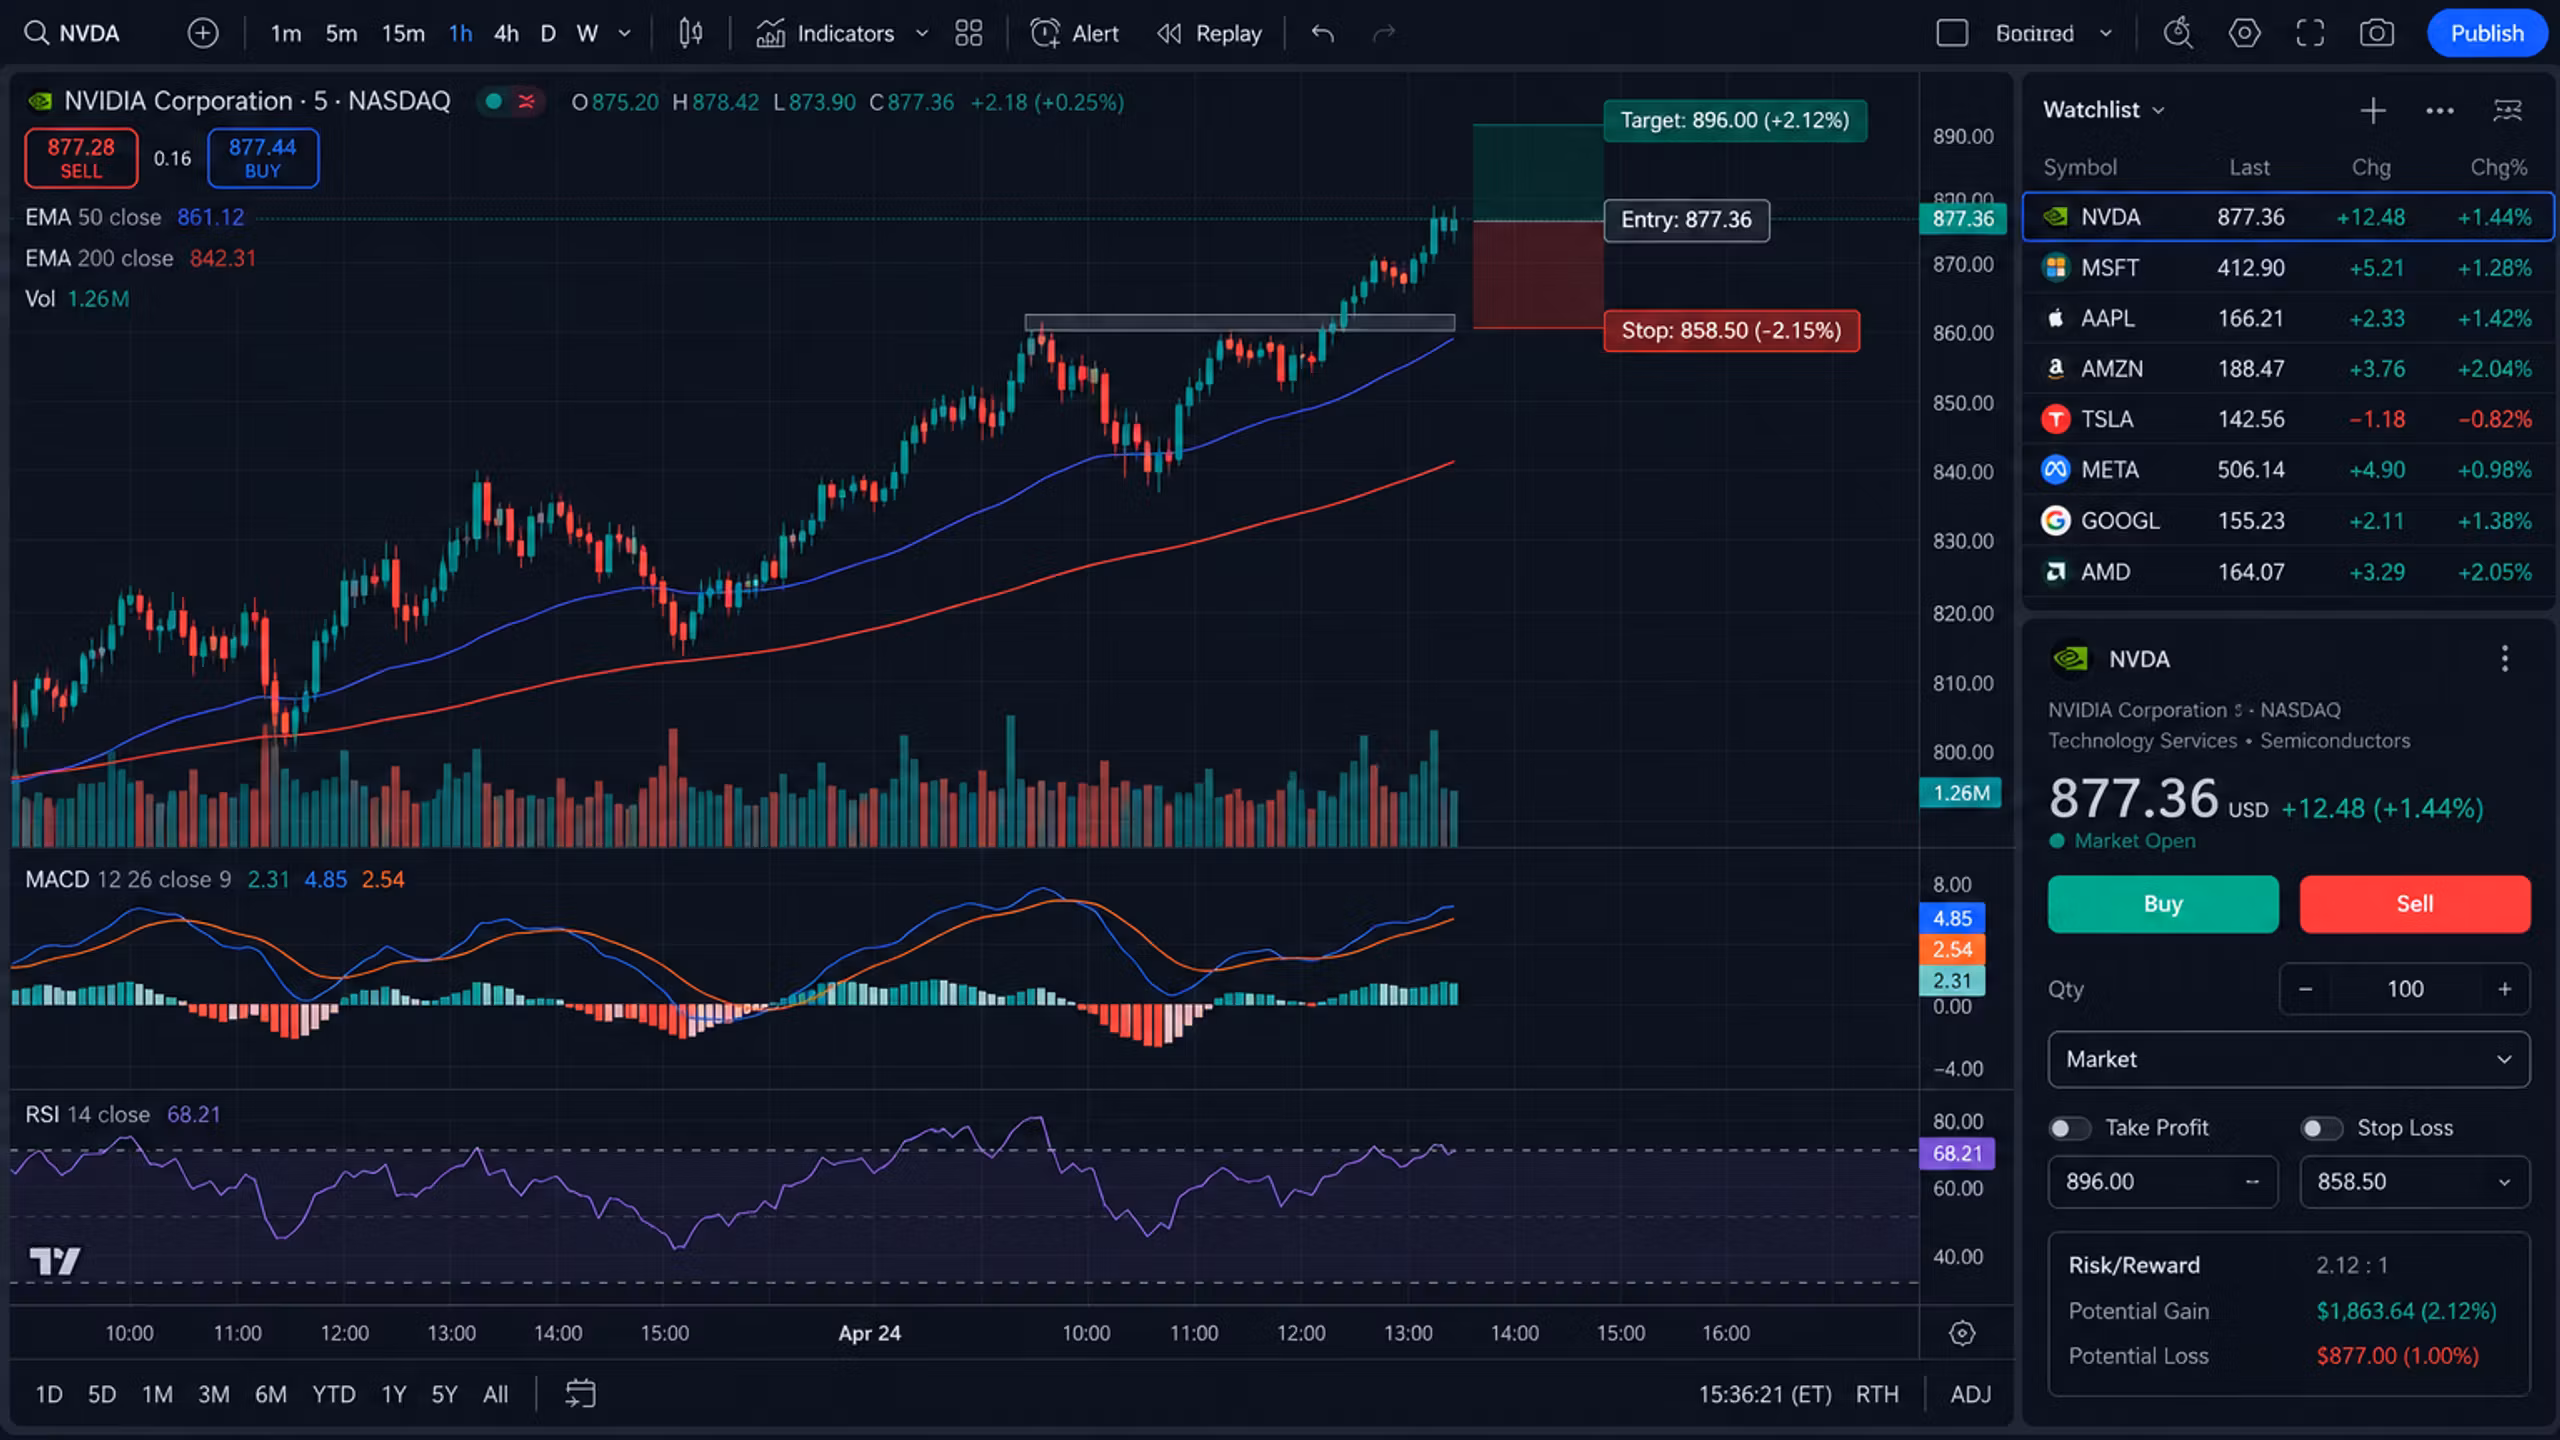Enable the Stop Loss switch
The height and width of the screenshot is (1440, 2560).
click(x=2321, y=1128)
